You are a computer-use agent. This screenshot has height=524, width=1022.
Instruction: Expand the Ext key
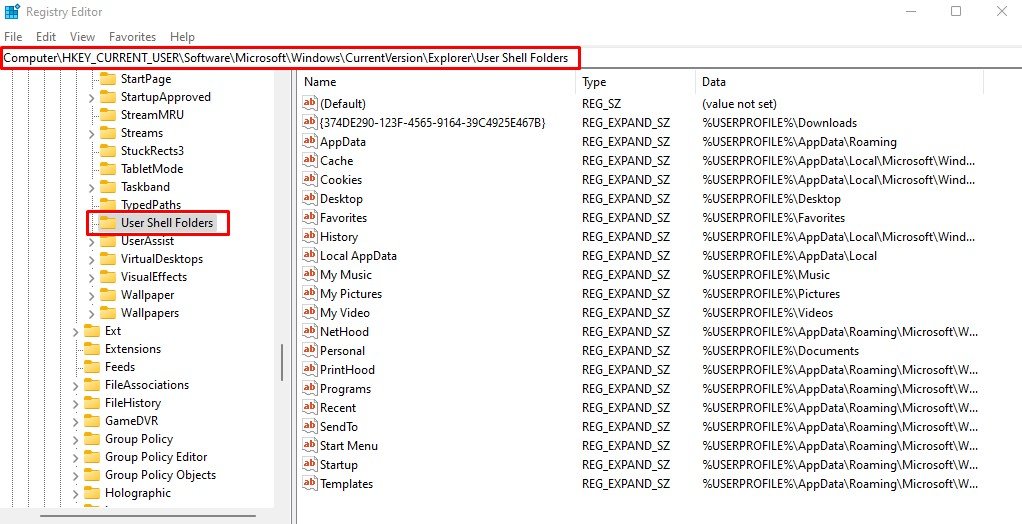click(x=76, y=331)
